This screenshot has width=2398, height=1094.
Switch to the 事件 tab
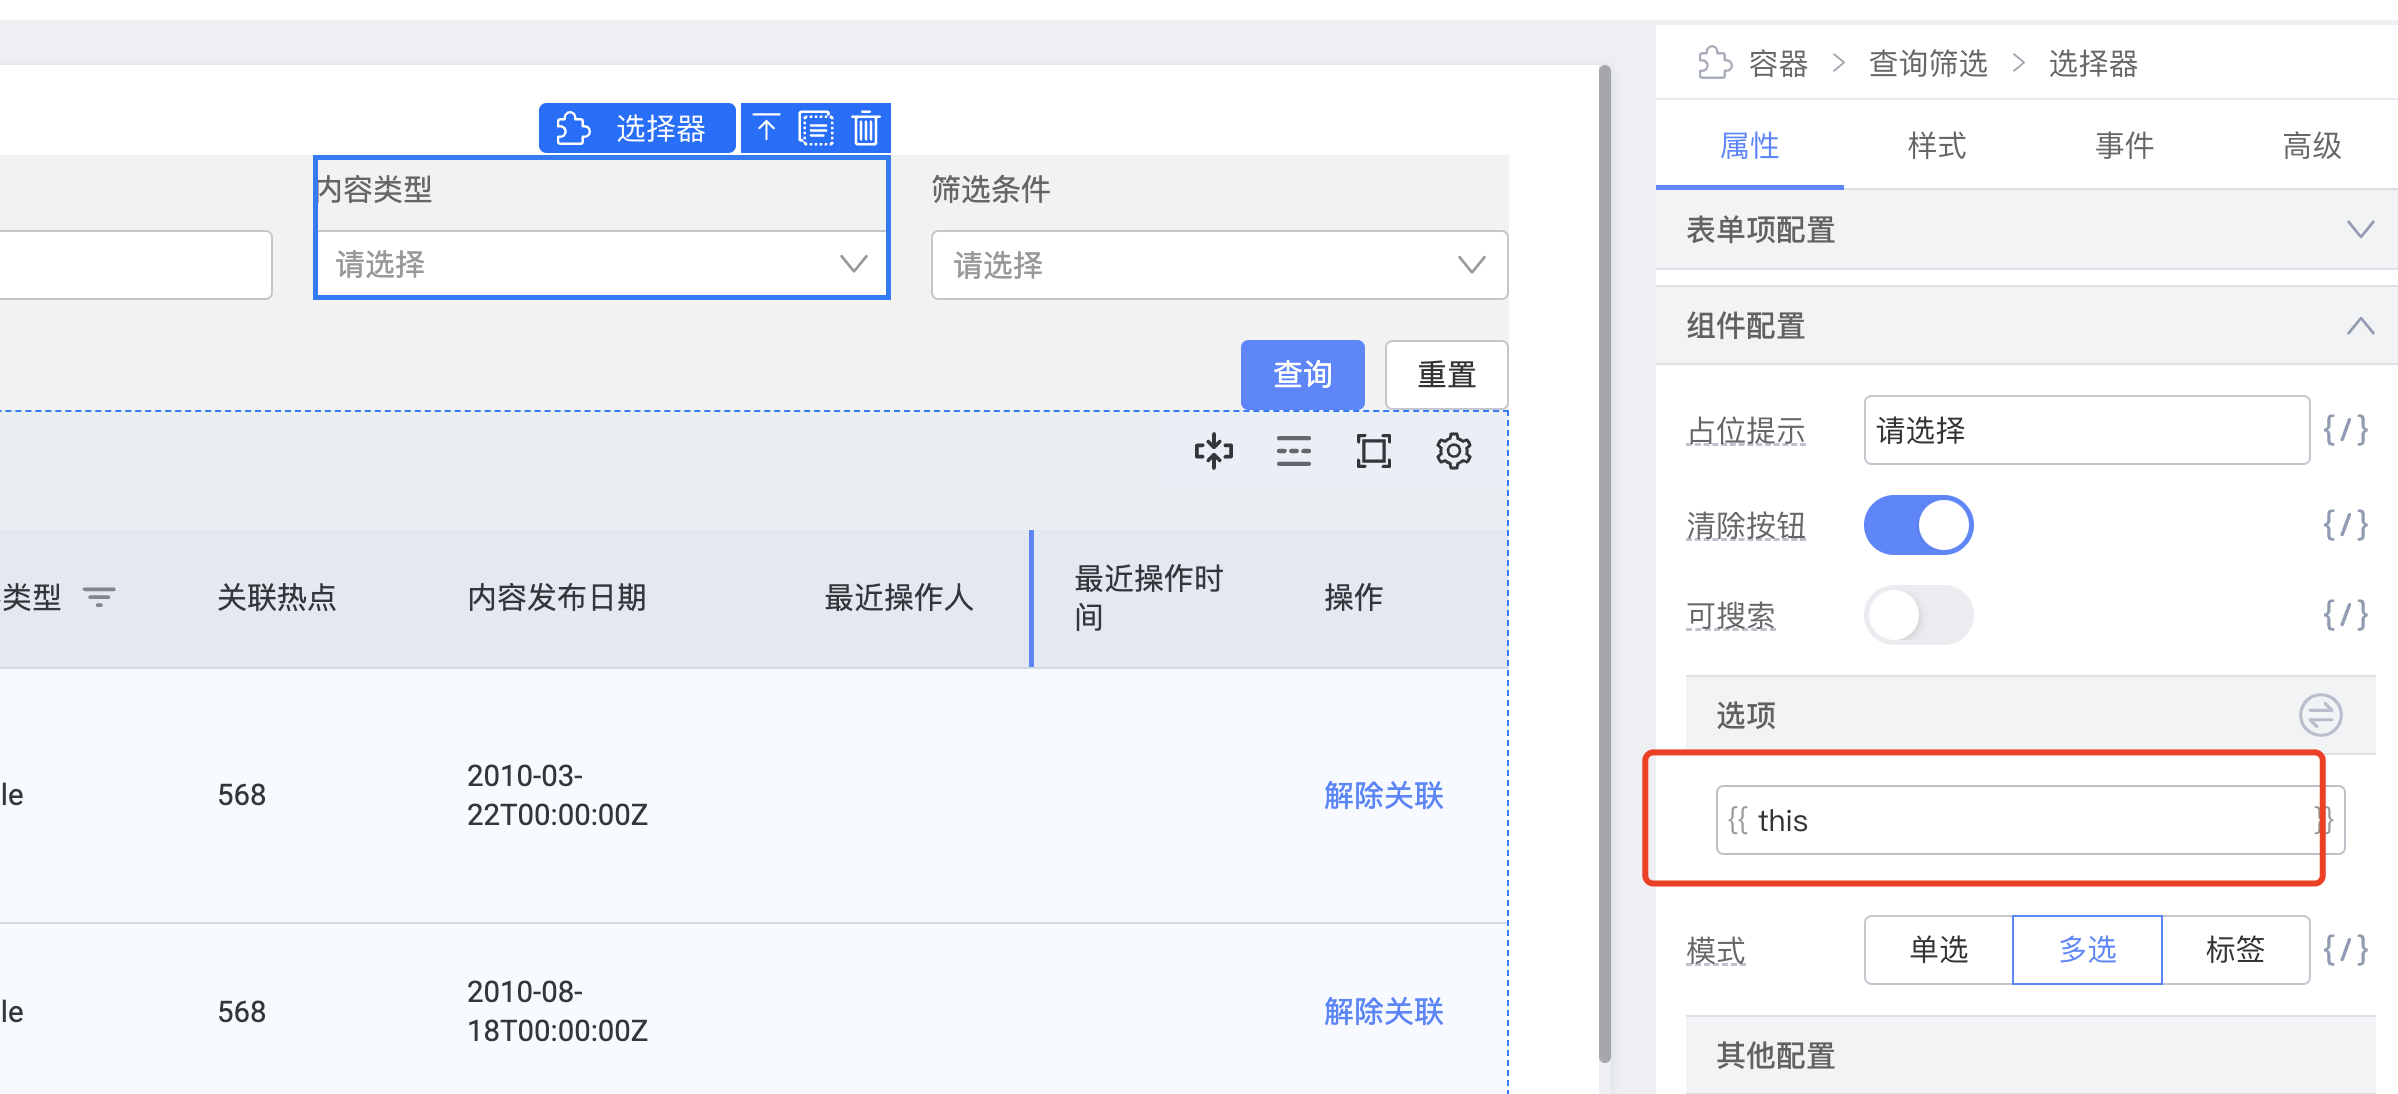(x=2123, y=145)
